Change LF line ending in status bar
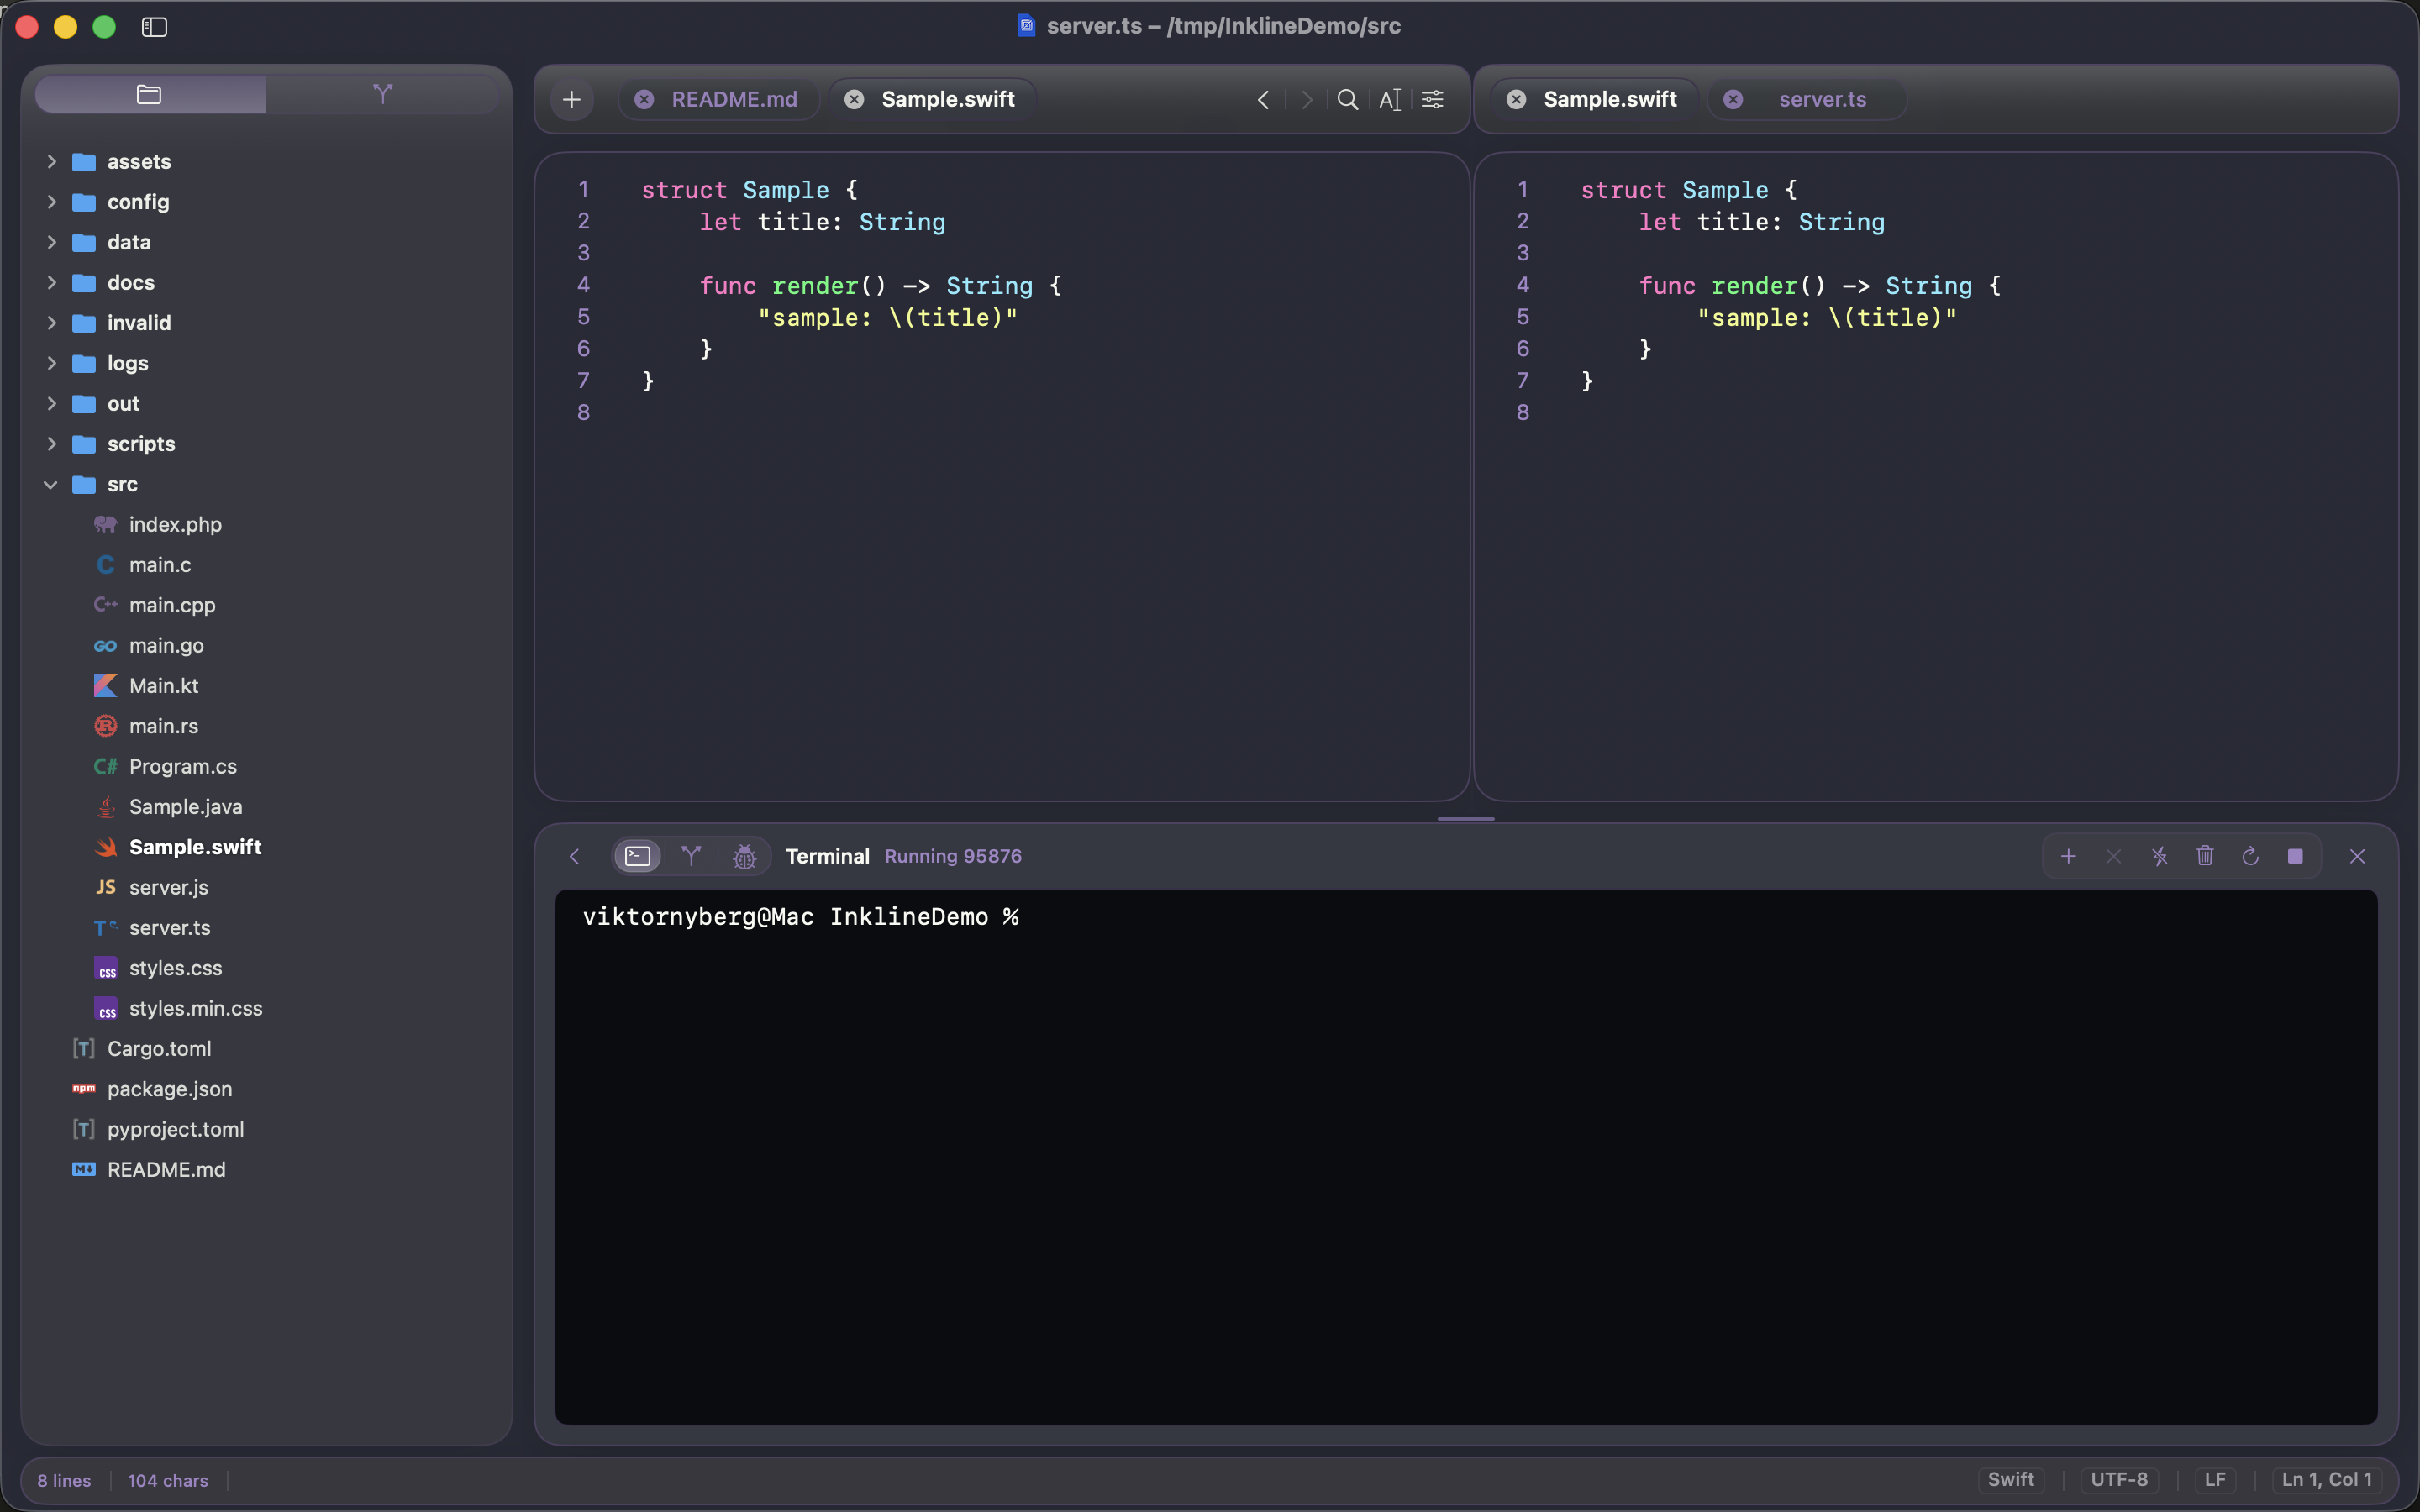Image resolution: width=2420 pixels, height=1512 pixels. pyautogui.click(x=2215, y=1480)
